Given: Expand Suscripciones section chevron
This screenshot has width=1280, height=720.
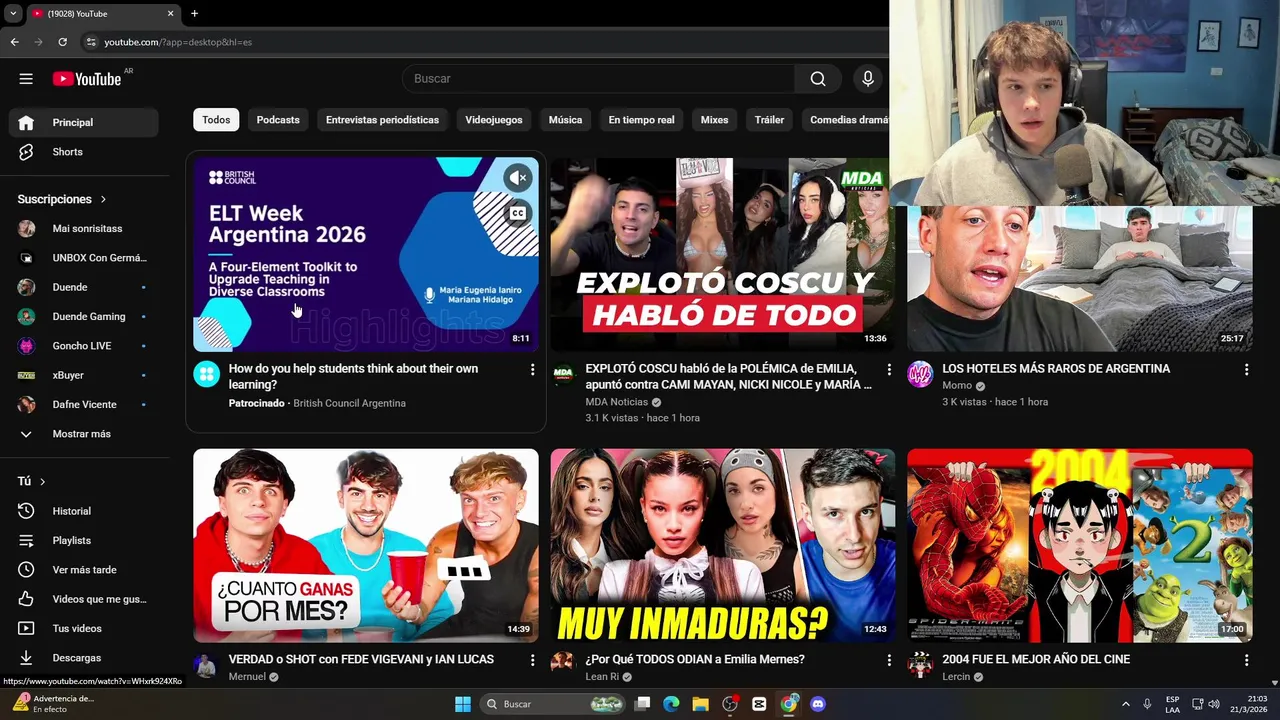Looking at the screenshot, I should (102, 199).
